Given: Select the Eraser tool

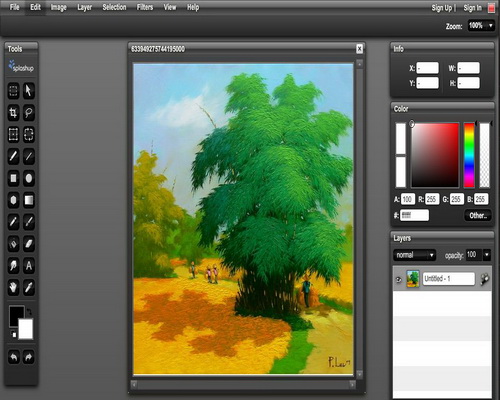Looking at the screenshot, I should pyautogui.click(x=29, y=244).
